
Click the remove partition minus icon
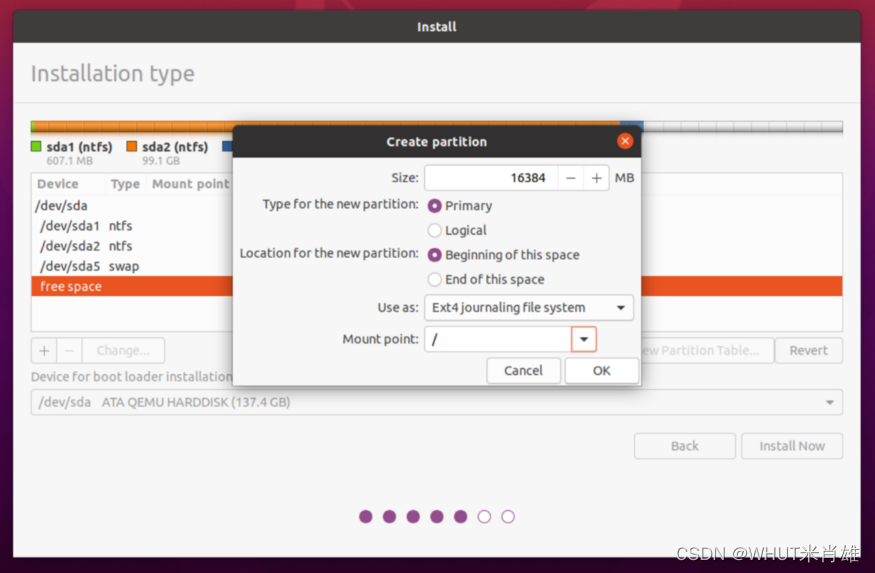coord(69,350)
